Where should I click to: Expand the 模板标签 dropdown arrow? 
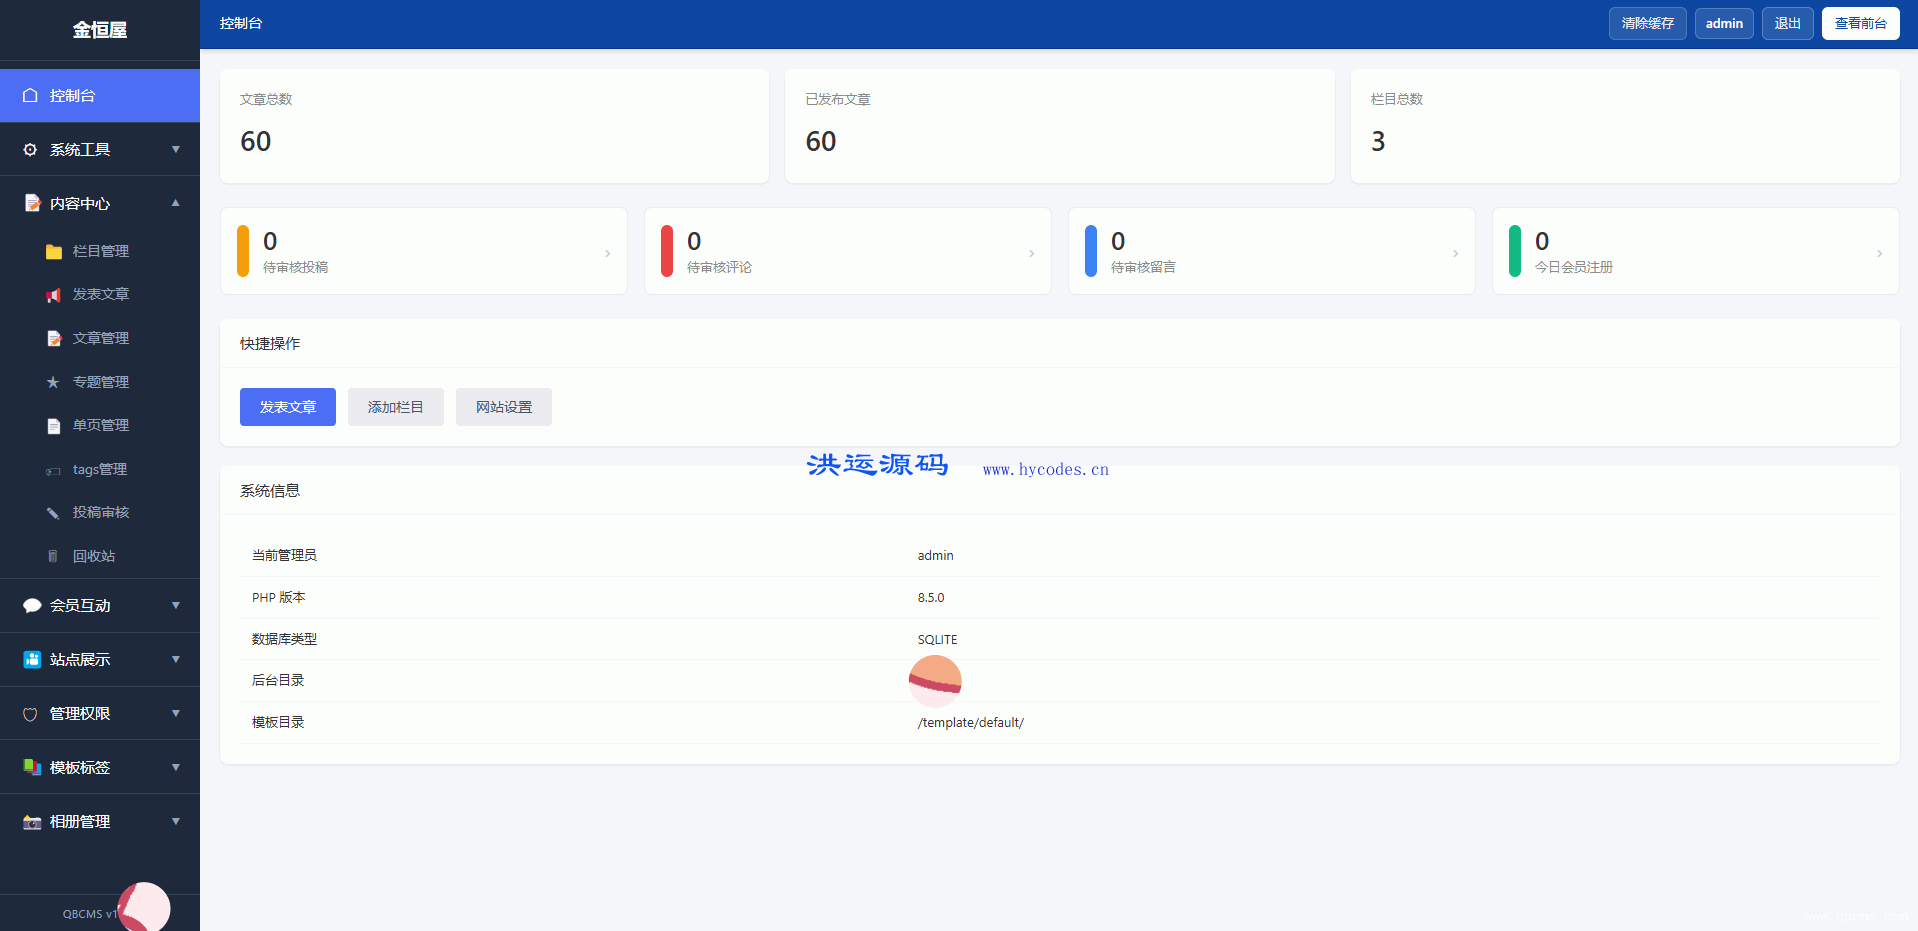(176, 768)
